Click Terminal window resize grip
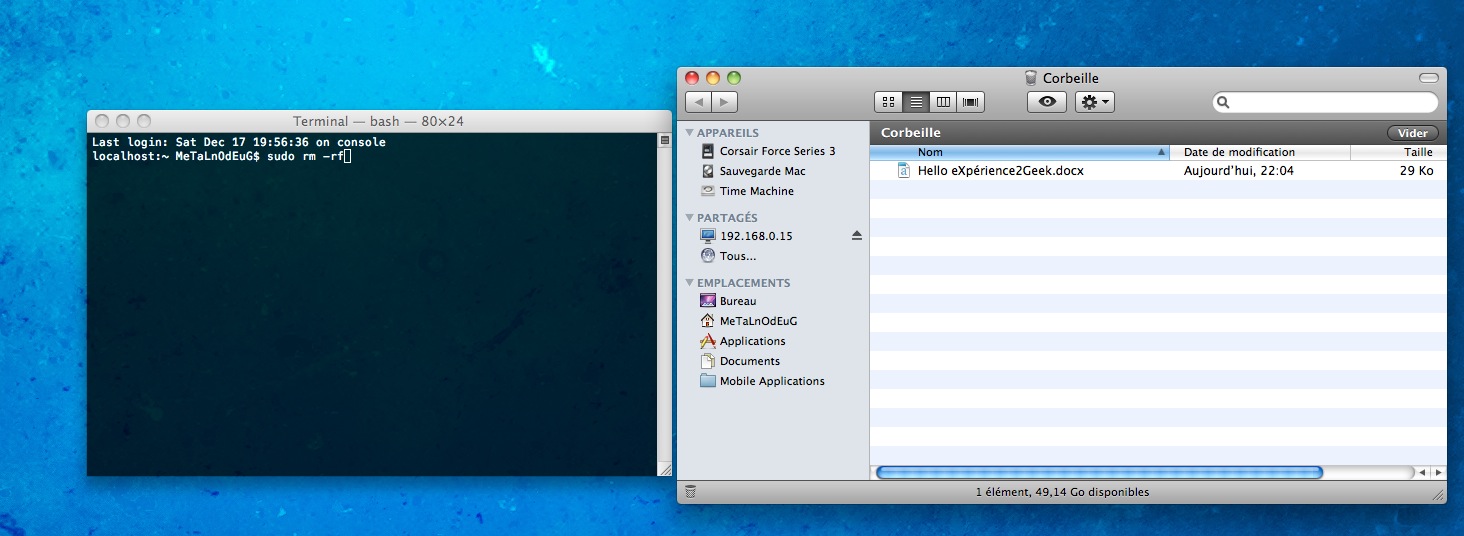The image size is (1464, 536). click(x=665, y=469)
